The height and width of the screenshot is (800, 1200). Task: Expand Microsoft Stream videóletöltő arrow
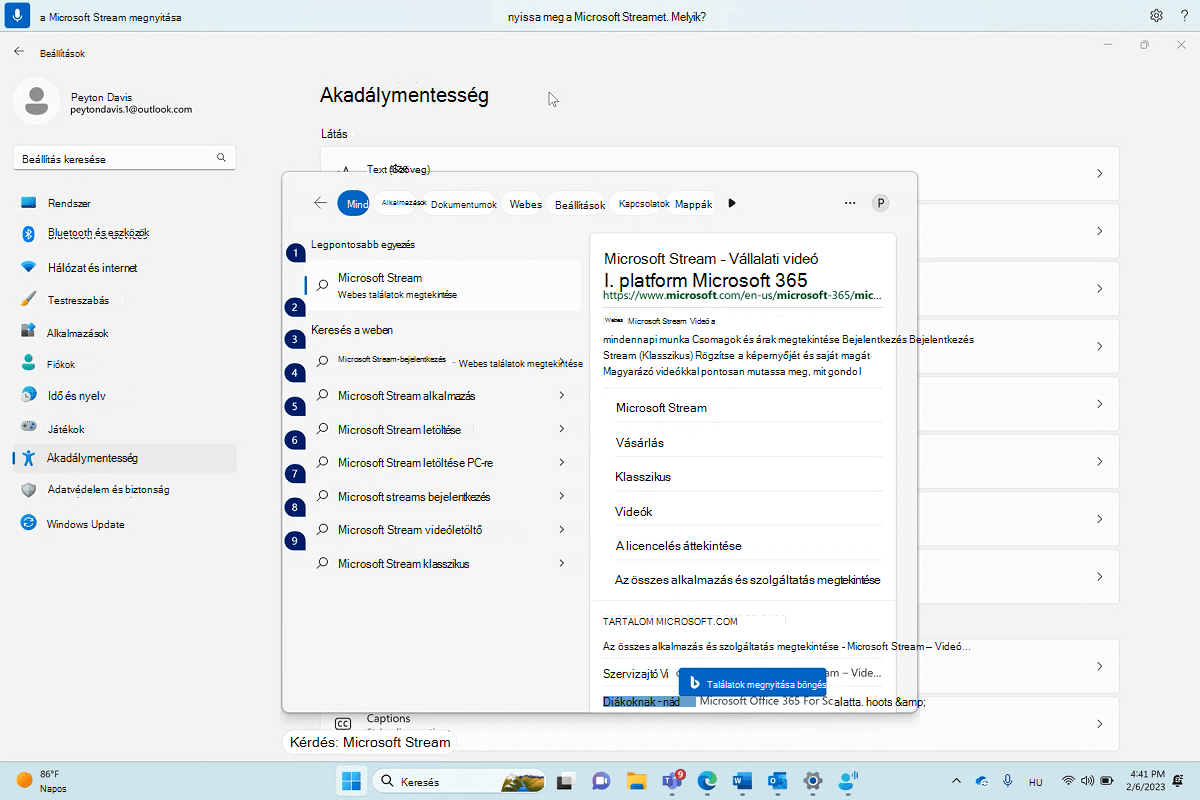(x=562, y=529)
